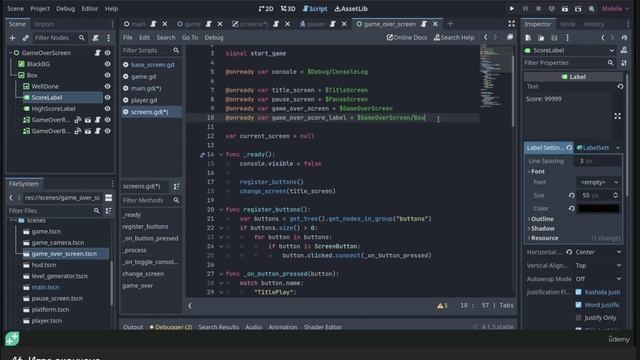Toggle the Word Justification checkbox

pos(578,305)
